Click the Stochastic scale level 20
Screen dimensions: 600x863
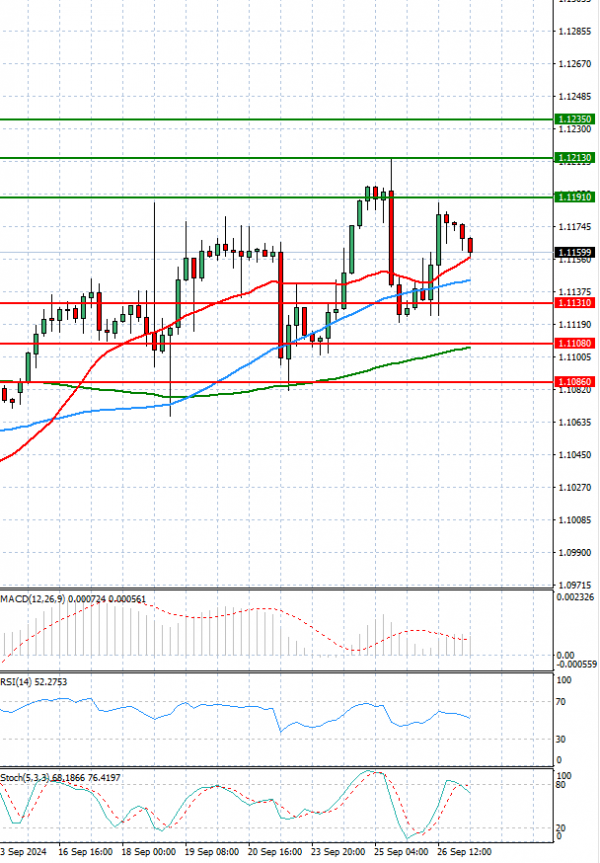tap(561, 828)
